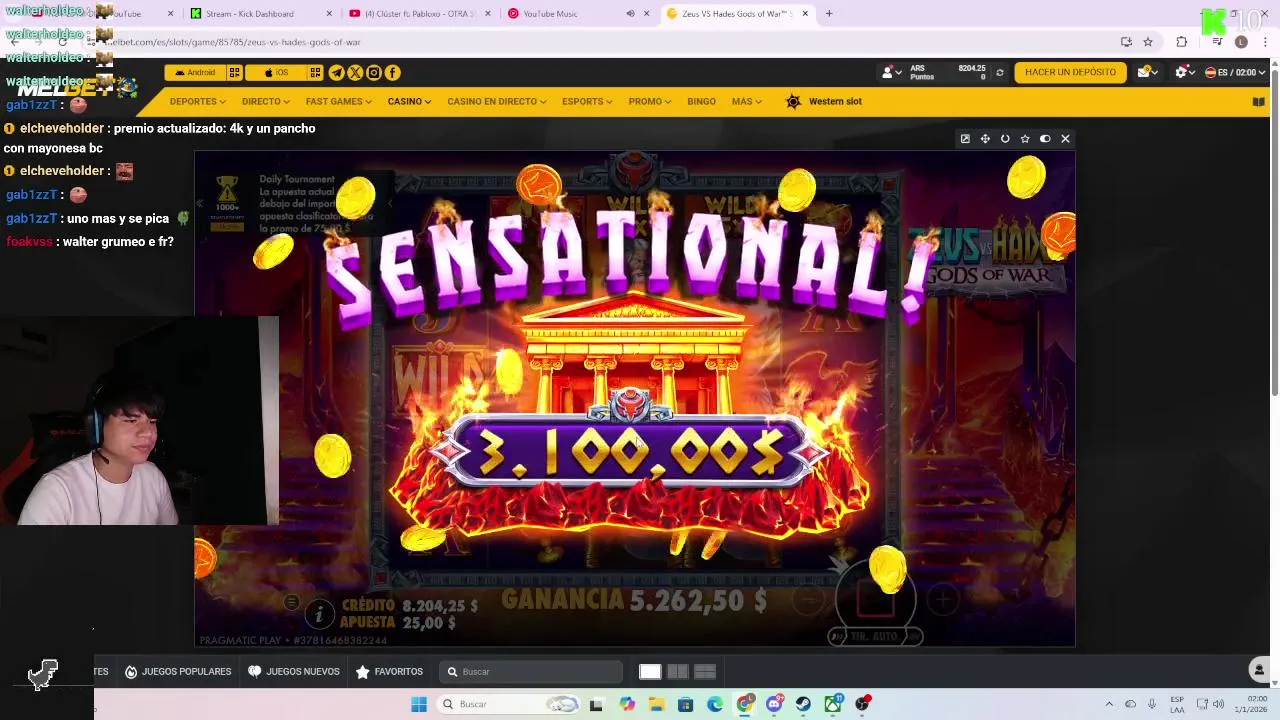Select single-game layout view
Screen dimensions: 1280x720
pyautogui.click(x=650, y=672)
